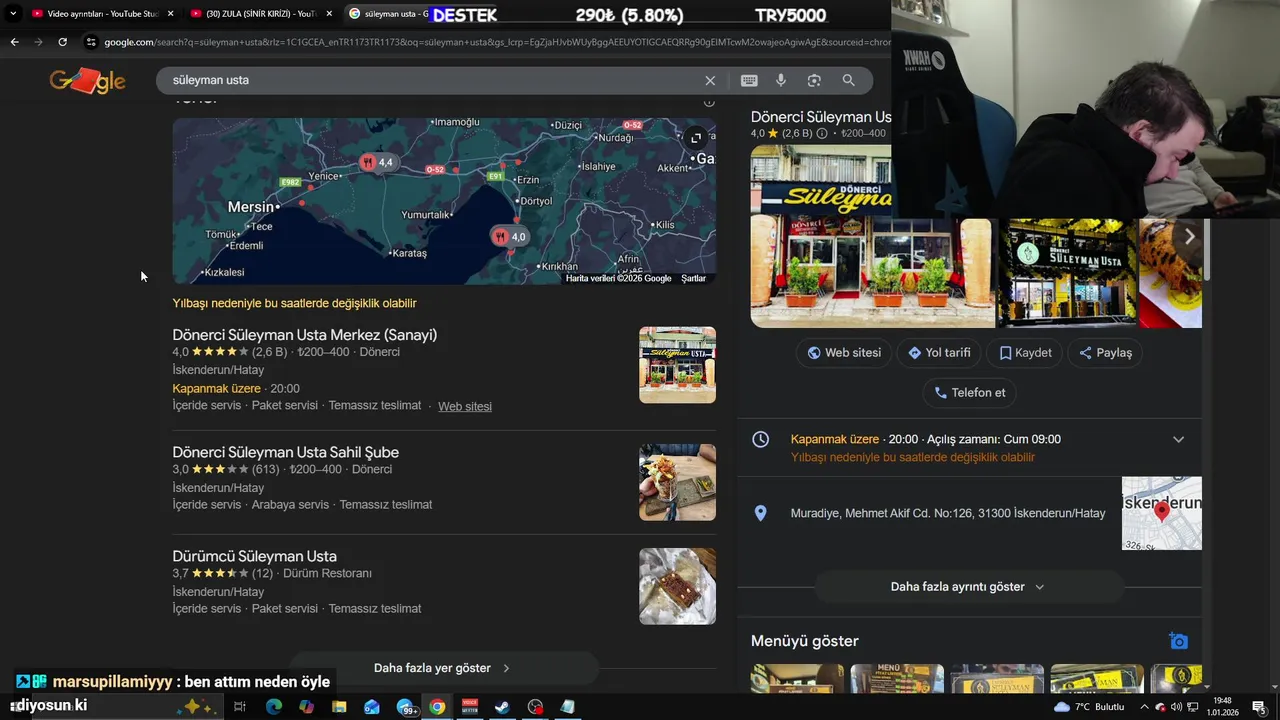
Task: Advance photos with the next arrow
Action: coord(1189,237)
